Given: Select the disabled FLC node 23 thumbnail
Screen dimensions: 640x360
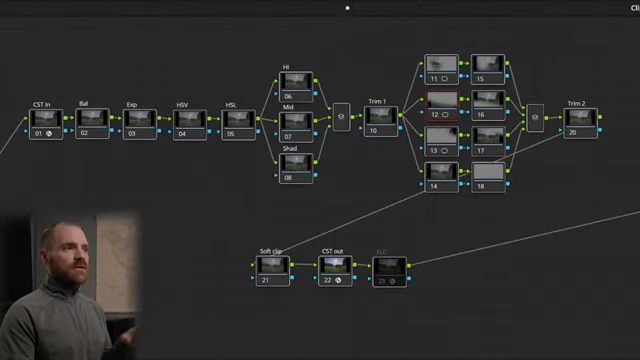Looking at the screenshot, I should [389, 267].
